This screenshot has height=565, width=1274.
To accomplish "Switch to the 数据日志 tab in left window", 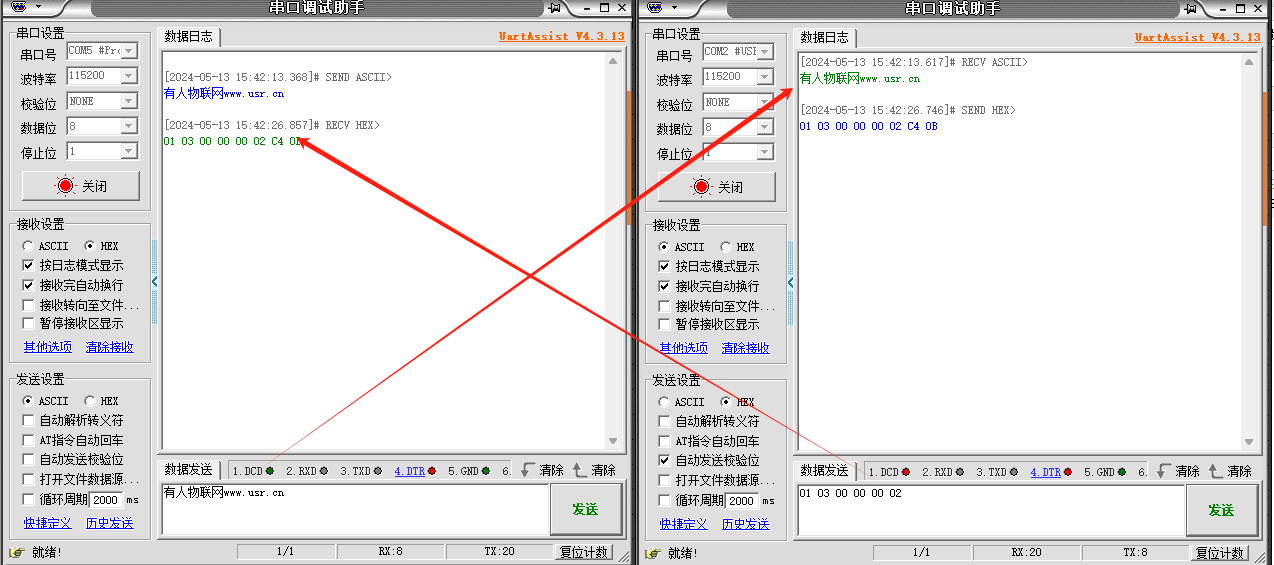I will (x=189, y=37).
